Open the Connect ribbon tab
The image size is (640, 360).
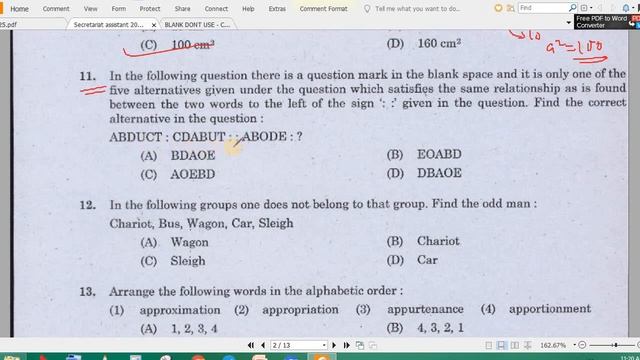point(216,9)
